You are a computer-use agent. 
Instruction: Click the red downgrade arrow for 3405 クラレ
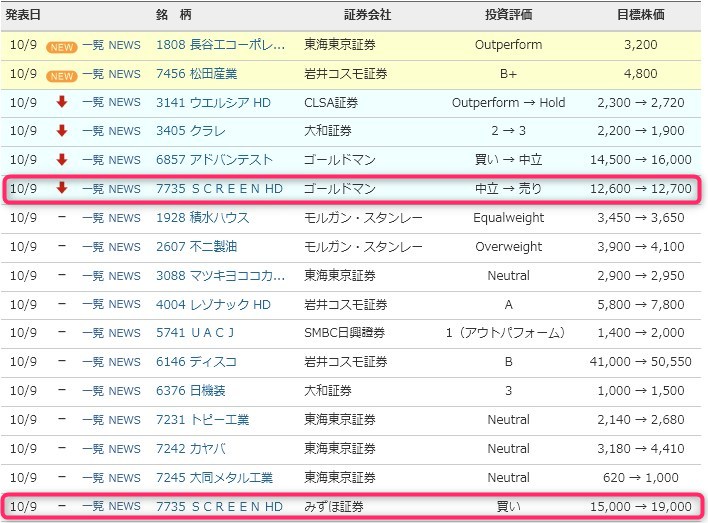(x=62, y=131)
